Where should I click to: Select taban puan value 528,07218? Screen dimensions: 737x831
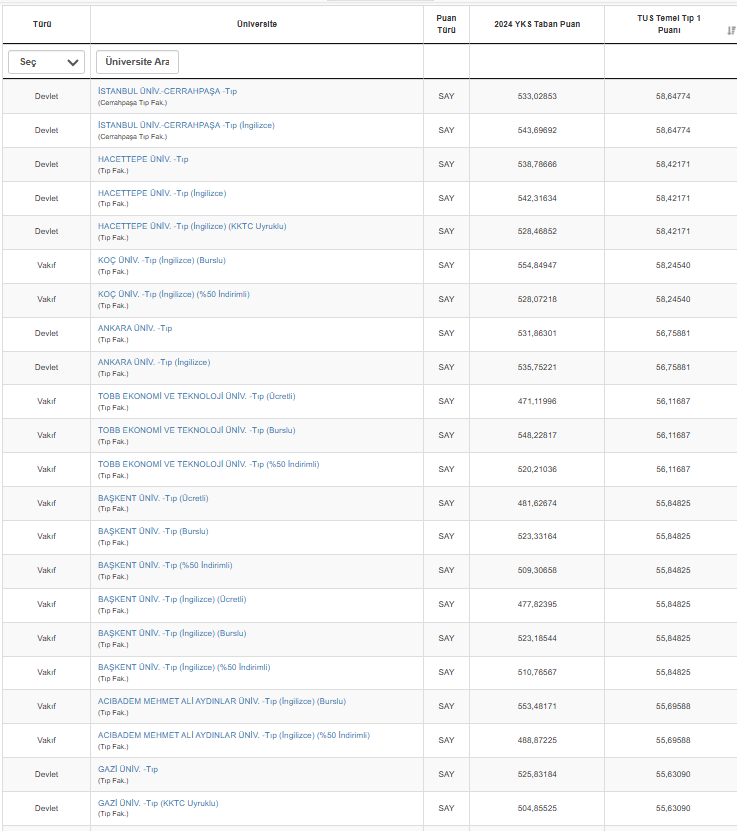pyautogui.click(x=537, y=299)
